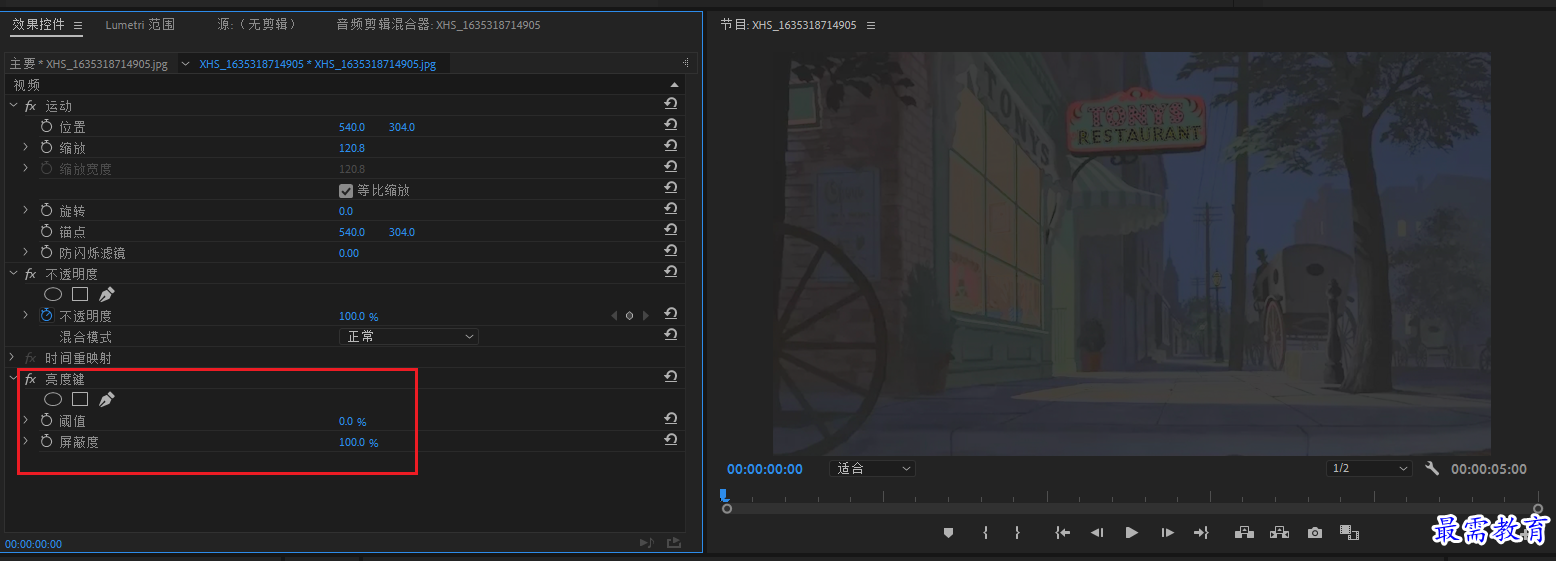Viewport: 1556px width, 561px height.
Task: Open 效果控件 panel menu icon
Action: coord(78,25)
